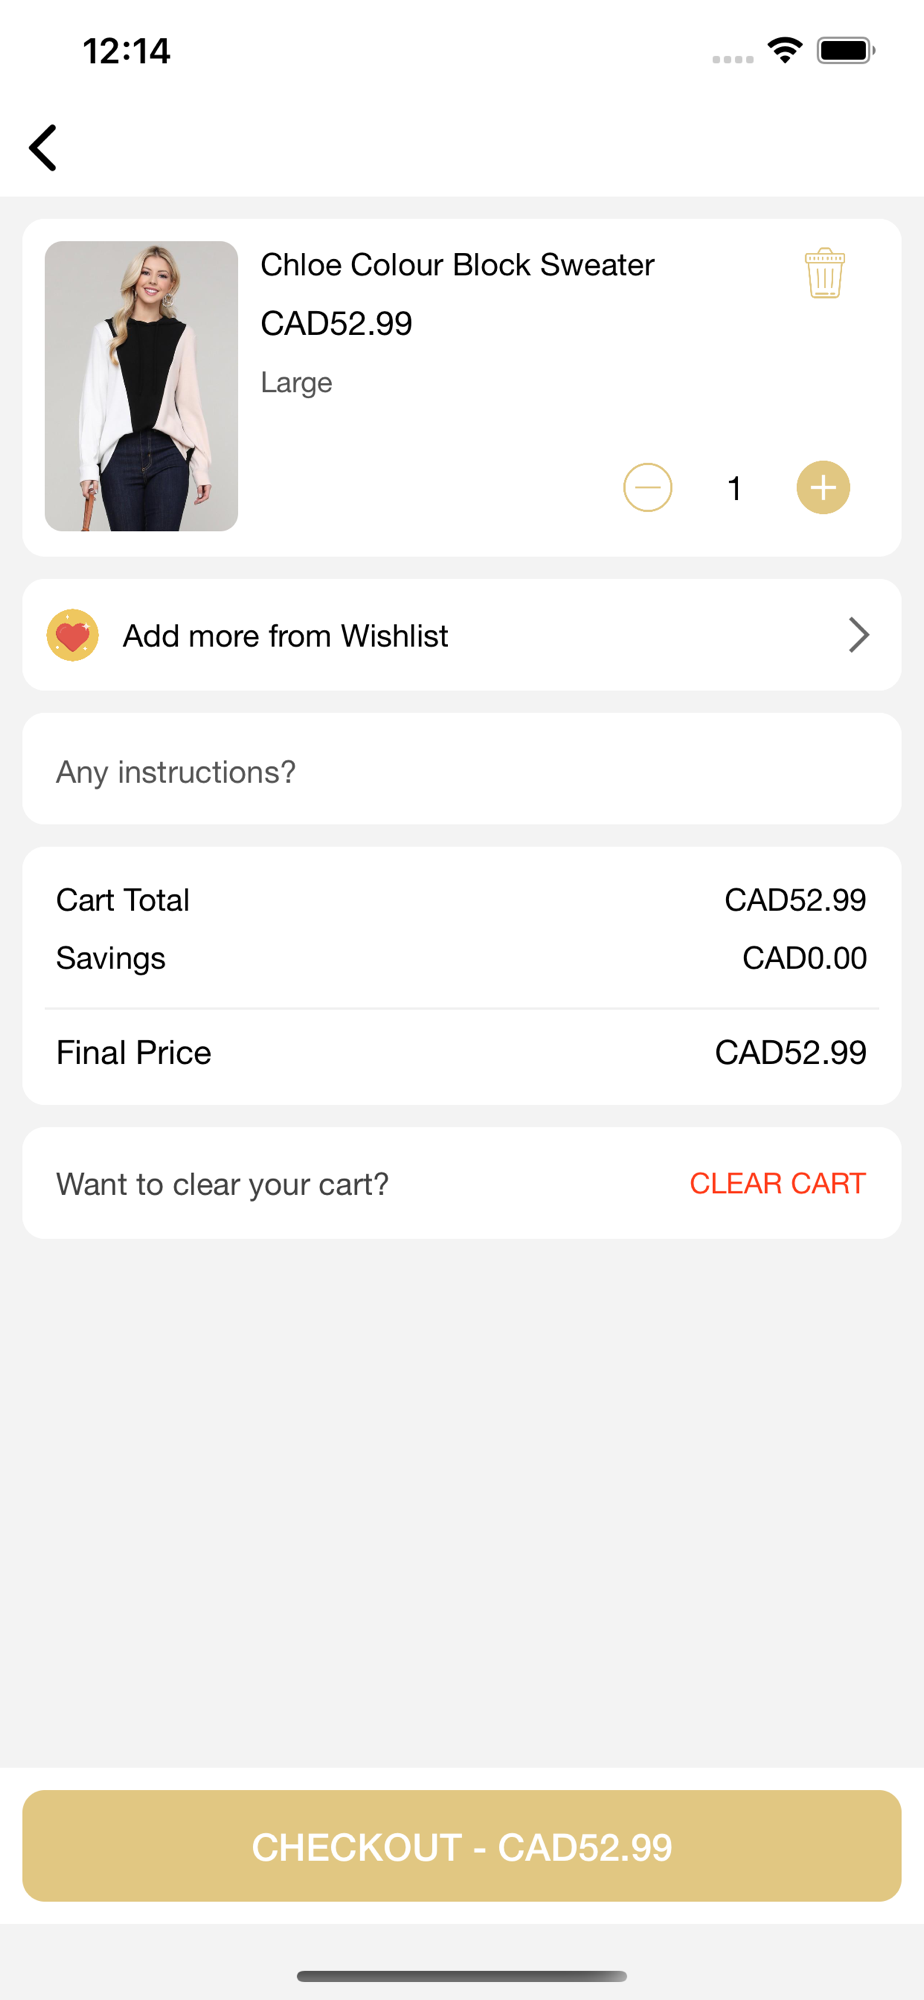Open the Chloe sweater product photo
Image resolution: width=924 pixels, height=2000 pixels.
point(141,386)
